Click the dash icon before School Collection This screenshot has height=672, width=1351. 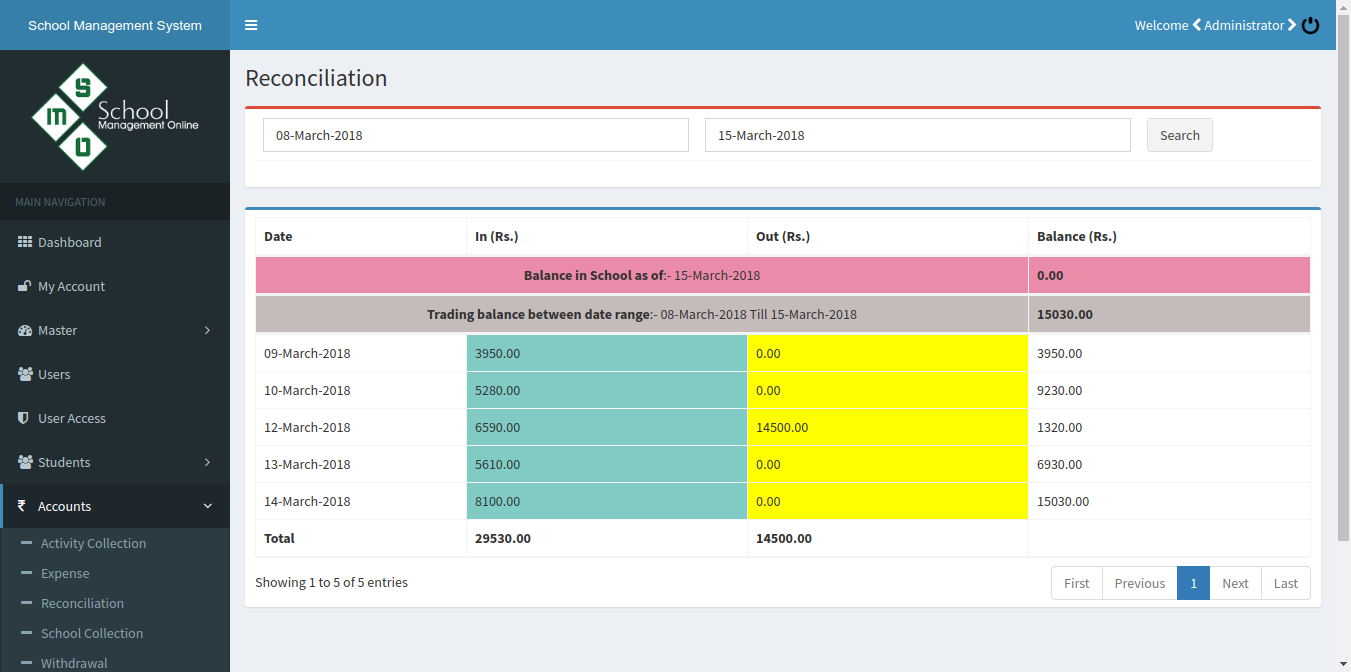point(26,633)
